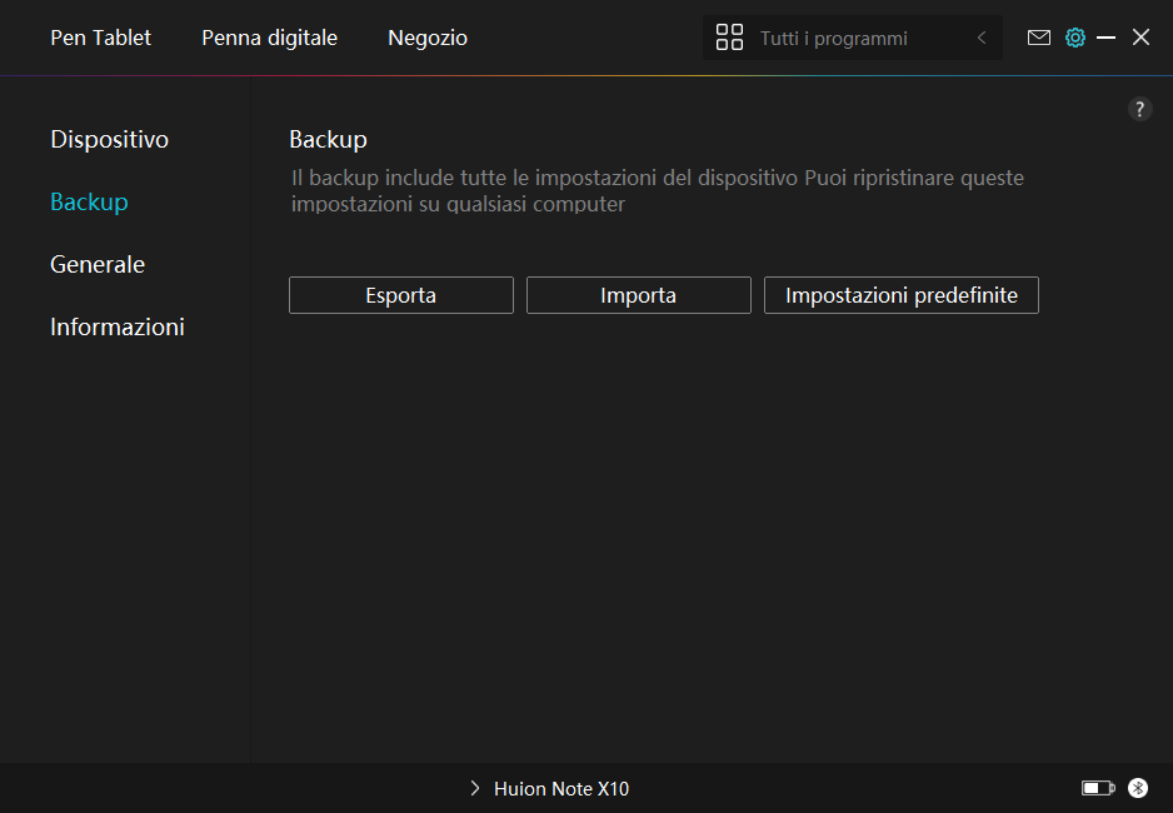Restore with Impostazioni predefinite button
The width and height of the screenshot is (1173, 813).
pyautogui.click(x=901, y=296)
